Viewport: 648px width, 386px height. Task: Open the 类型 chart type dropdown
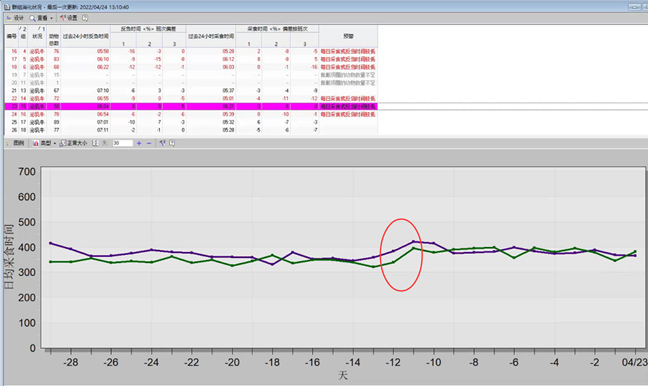(44, 143)
